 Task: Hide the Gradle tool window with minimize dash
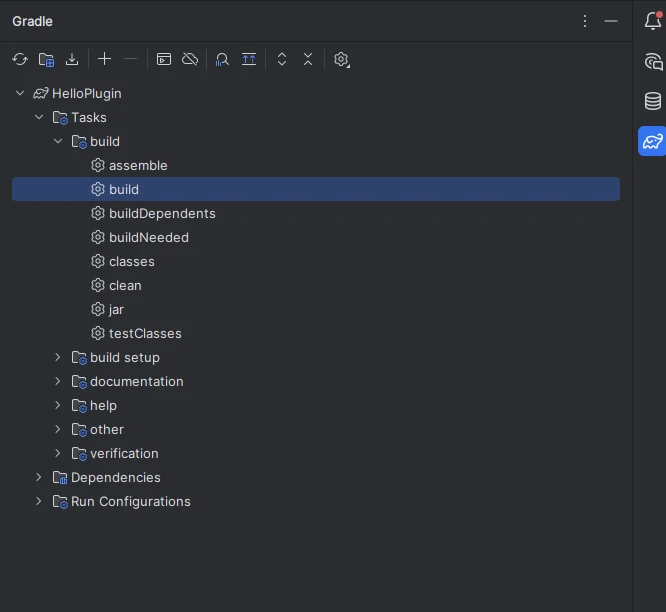point(611,21)
